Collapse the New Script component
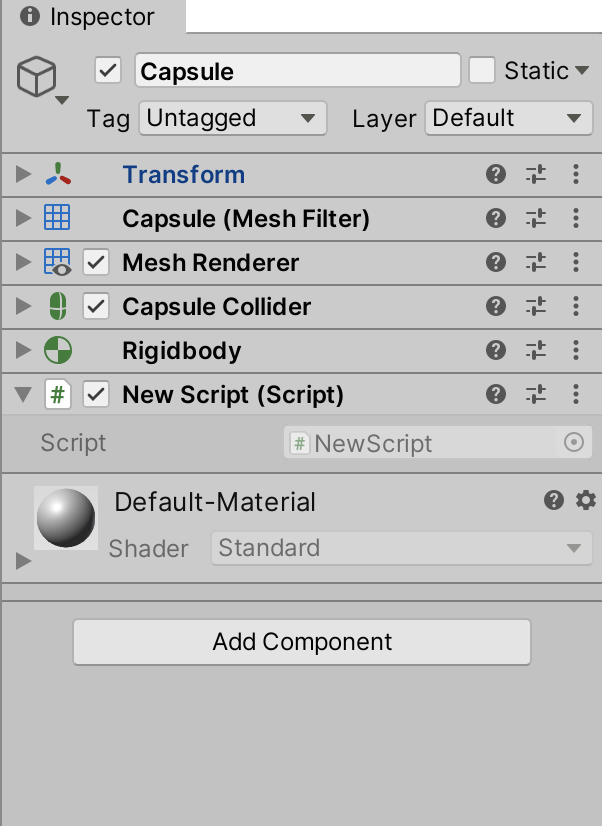The height and width of the screenshot is (826, 602). (23, 395)
